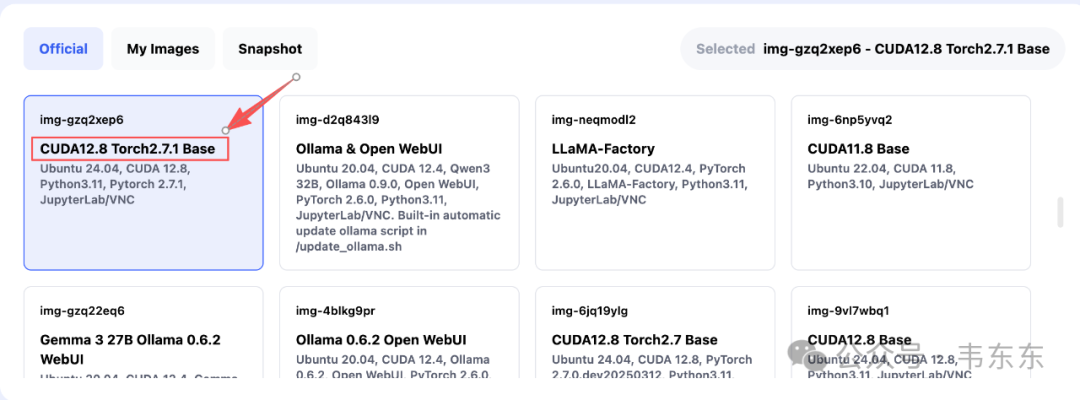Select the CUDA12.8 Torch2.7.1 Base image card
This screenshot has width=1080, height=400.
143,182
